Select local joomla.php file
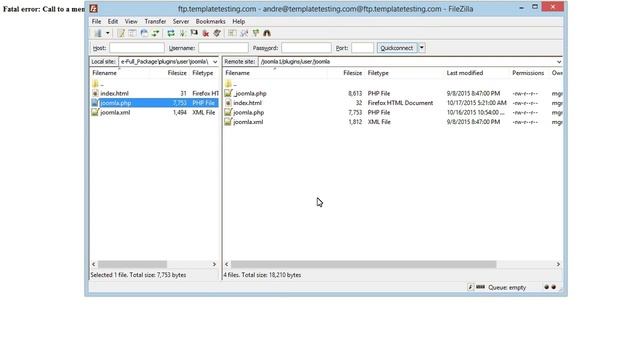The width and height of the screenshot is (640, 360). point(155,103)
